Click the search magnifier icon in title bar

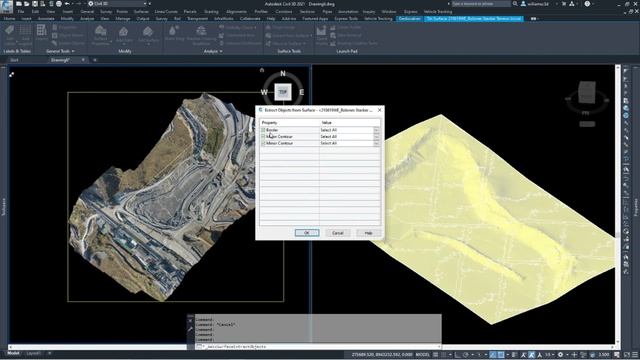[x=515, y=4]
